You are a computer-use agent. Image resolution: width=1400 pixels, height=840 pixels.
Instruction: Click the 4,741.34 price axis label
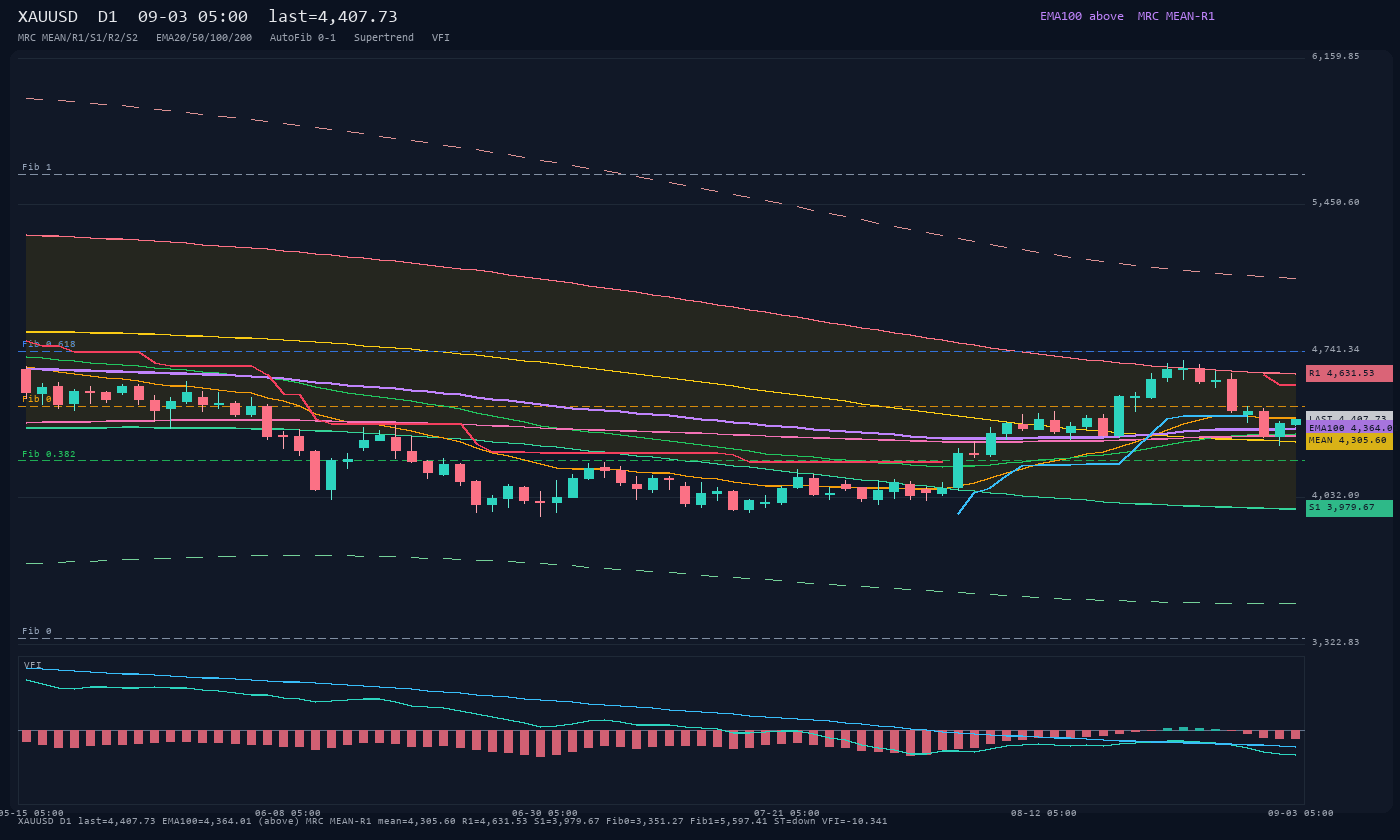[1336, 350]
